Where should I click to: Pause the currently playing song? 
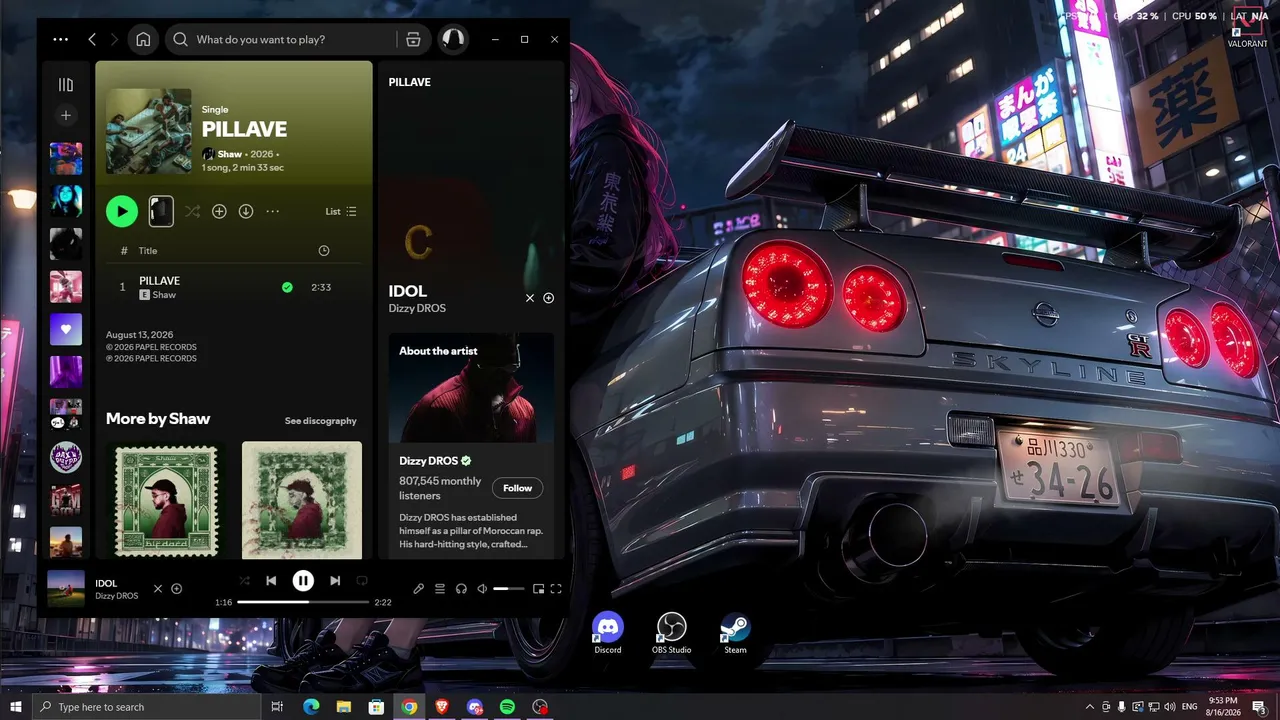[303, 580]
